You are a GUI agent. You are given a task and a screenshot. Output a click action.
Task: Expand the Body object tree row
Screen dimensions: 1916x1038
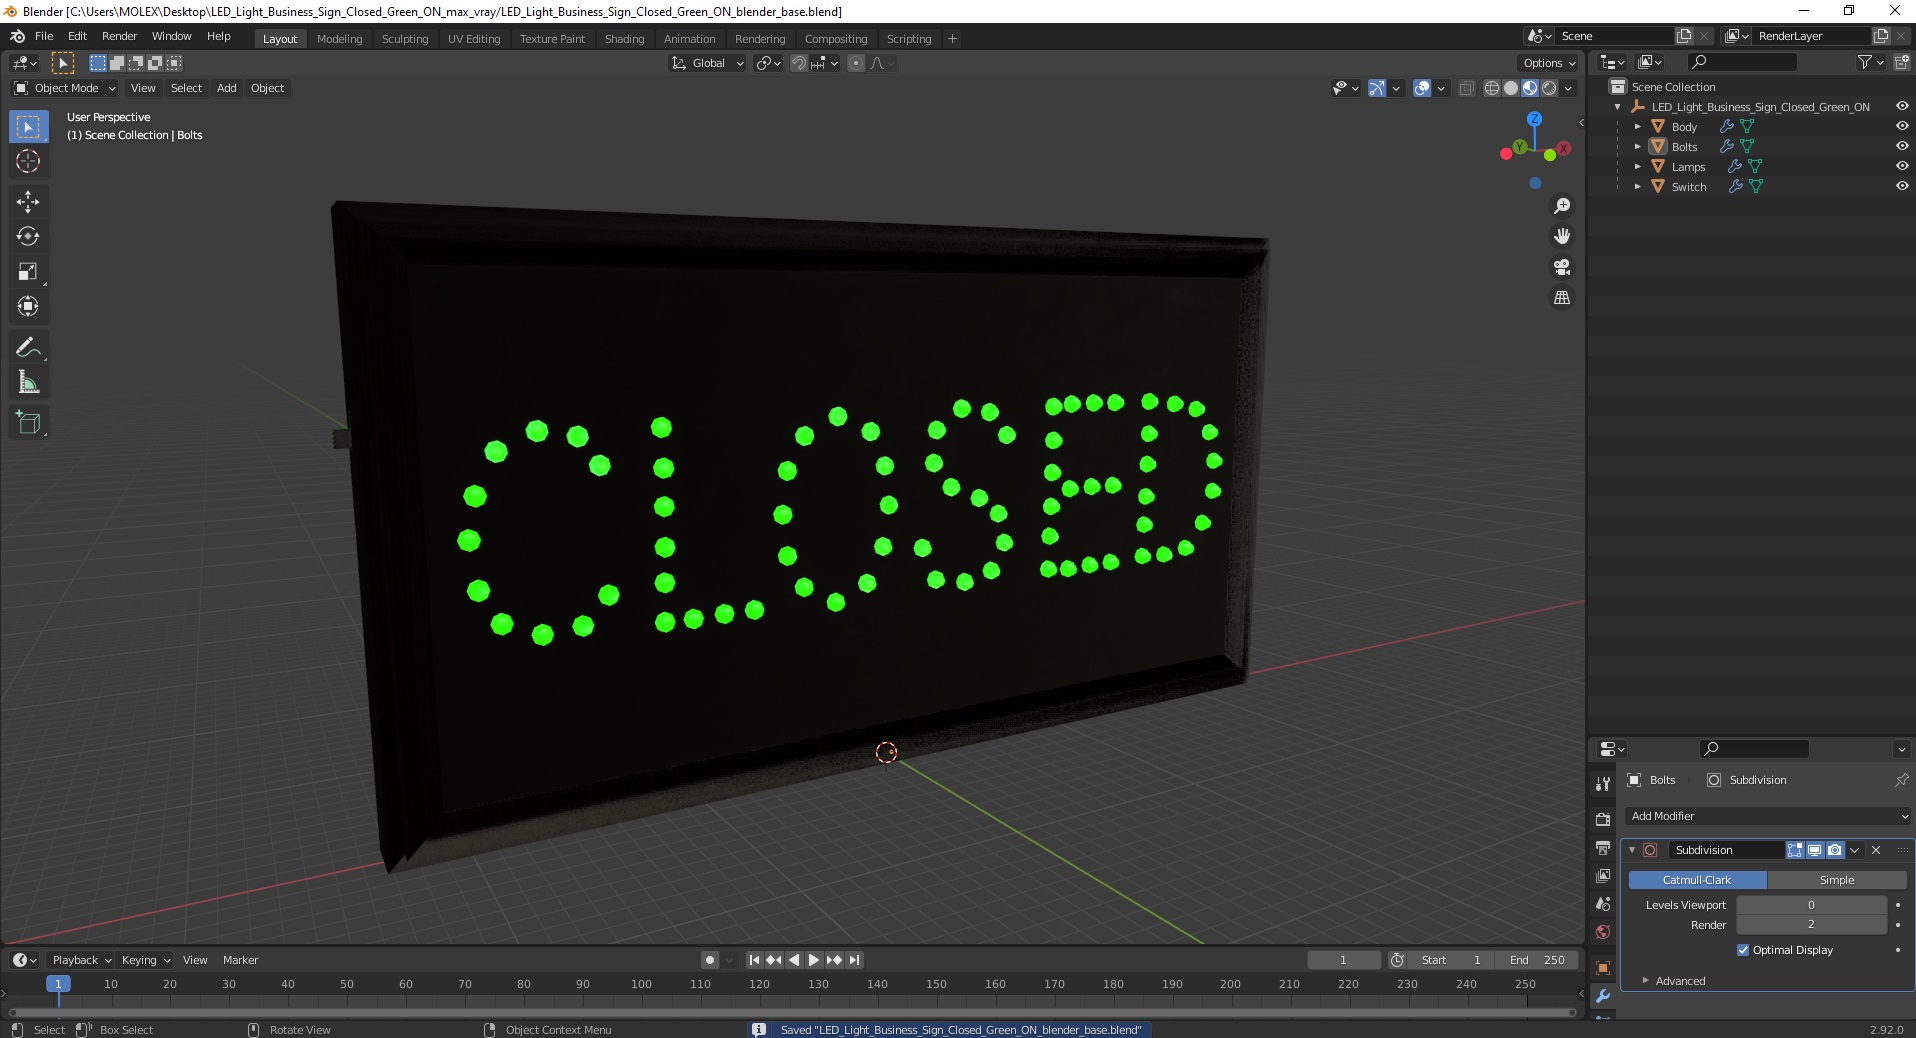[1637, 127]
